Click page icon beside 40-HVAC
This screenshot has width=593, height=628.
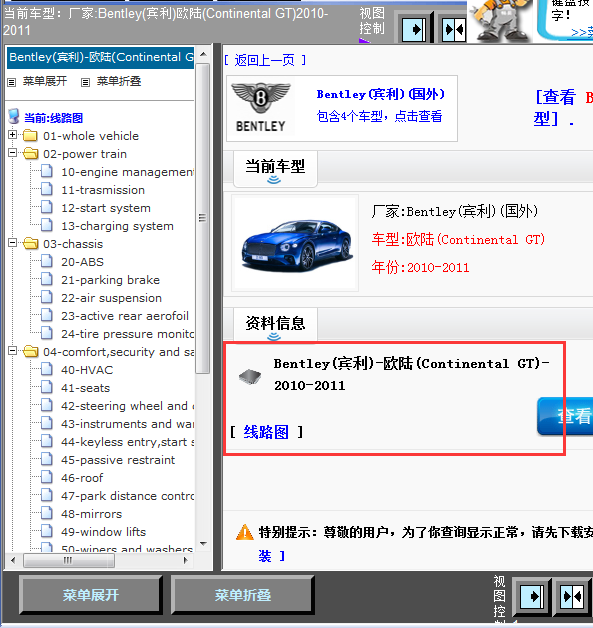pyautogui.click(x=47, y=369)
